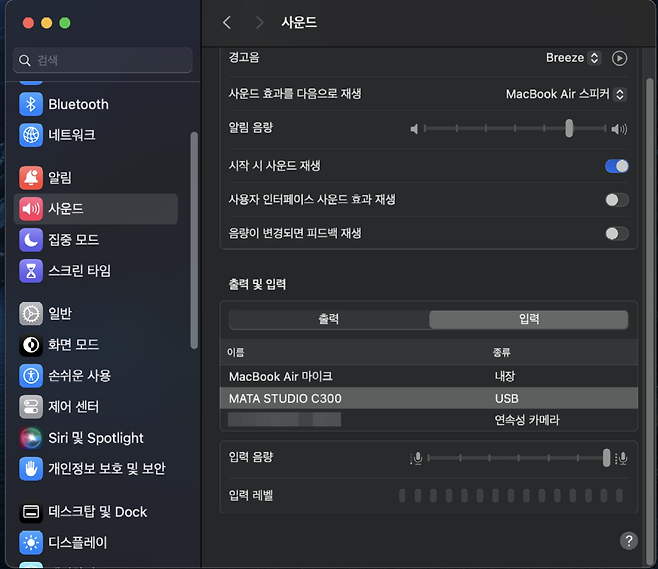
Task: Open Bluetooth settings from sidebar icon
Action: 31,104
